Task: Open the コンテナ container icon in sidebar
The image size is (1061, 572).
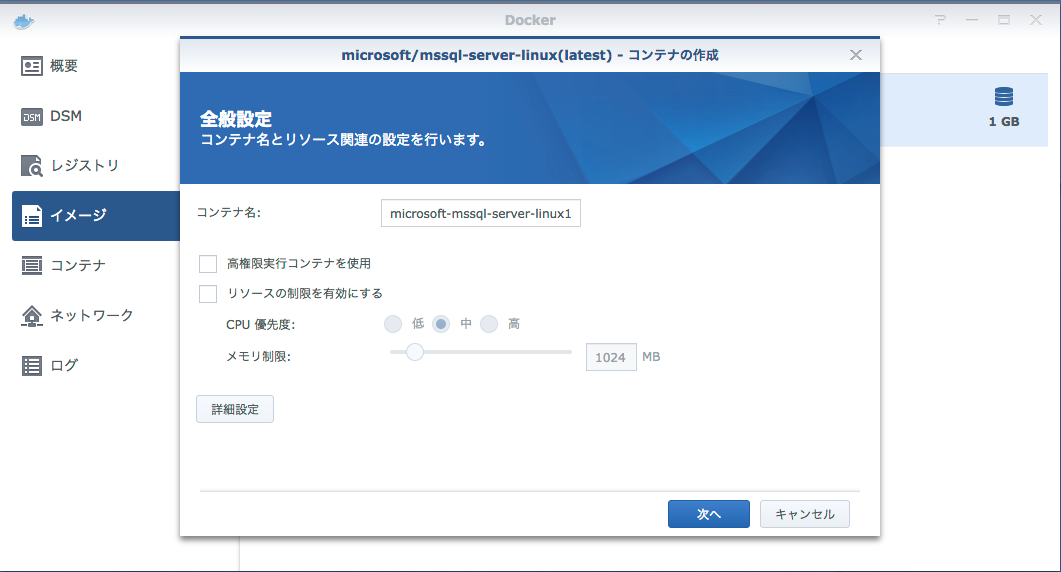Action: [x=32, y=265]
